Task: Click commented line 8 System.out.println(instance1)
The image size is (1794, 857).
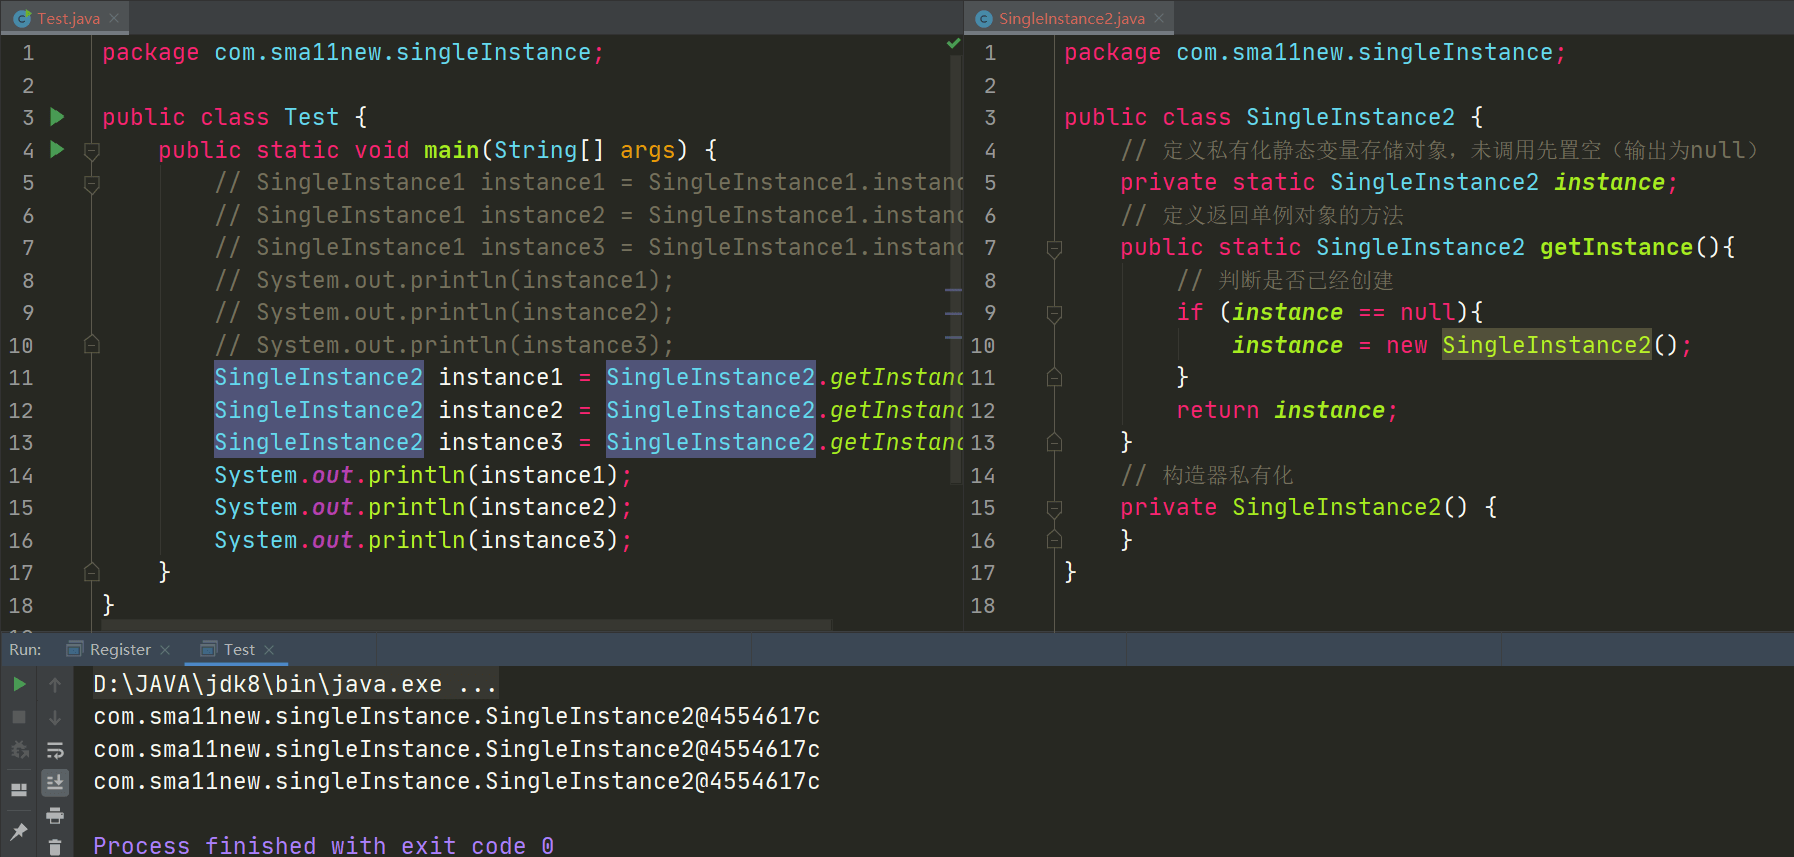Action: click(444, 280)
